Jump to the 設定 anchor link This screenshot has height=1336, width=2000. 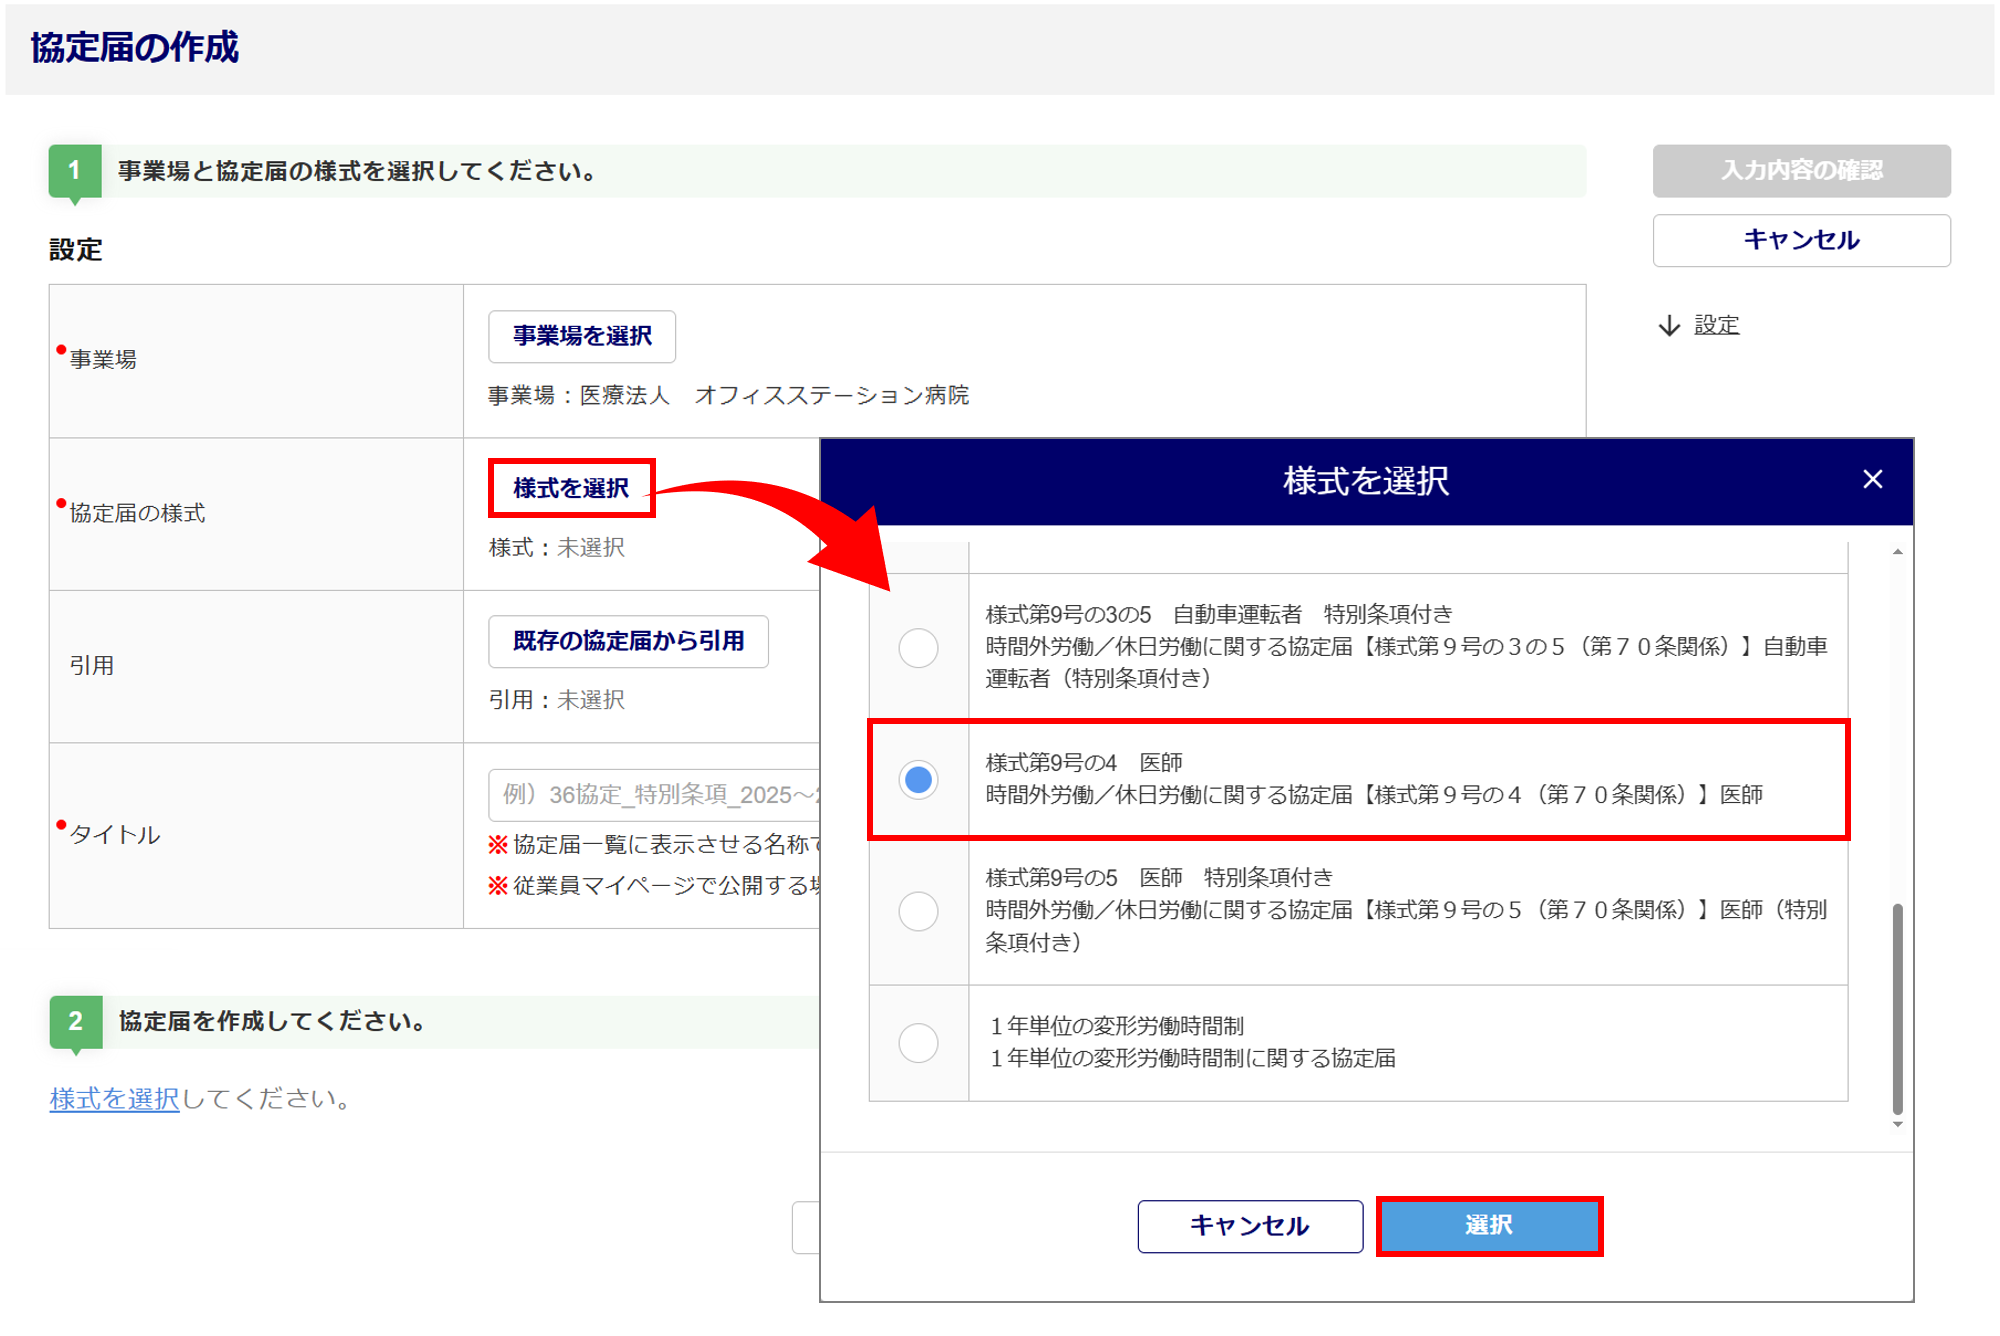[1716, 326]
